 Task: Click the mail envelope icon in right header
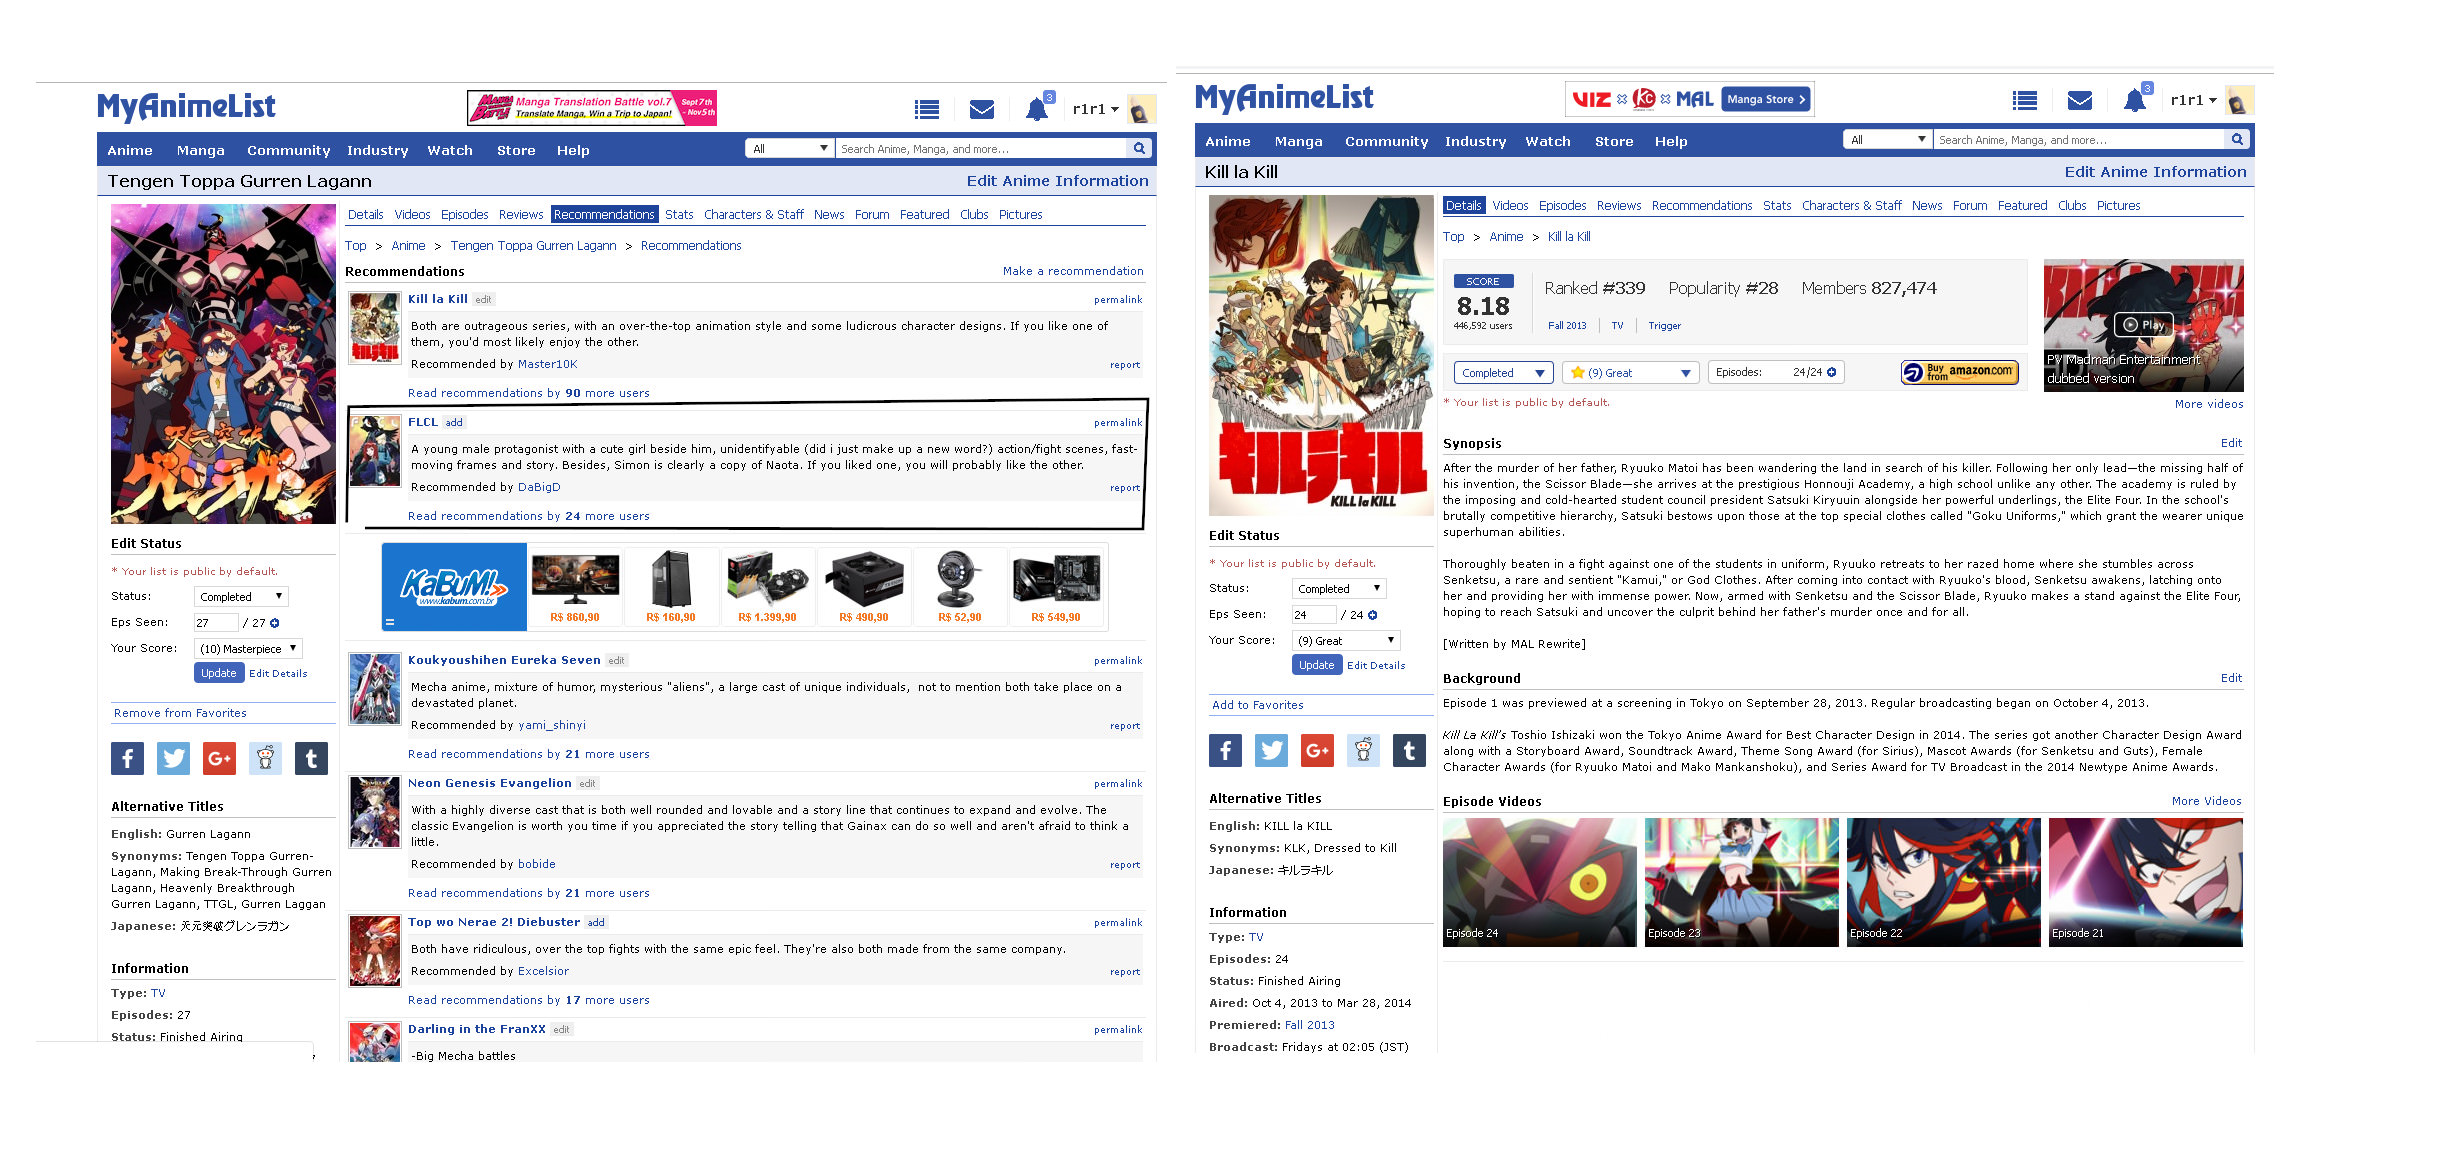point(2079,100)
